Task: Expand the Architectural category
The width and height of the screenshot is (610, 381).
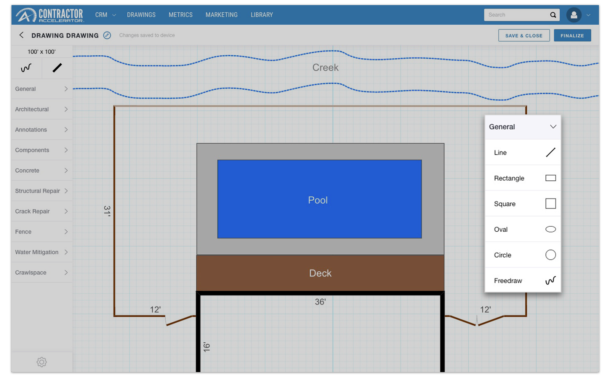Action: coord(41,109)
